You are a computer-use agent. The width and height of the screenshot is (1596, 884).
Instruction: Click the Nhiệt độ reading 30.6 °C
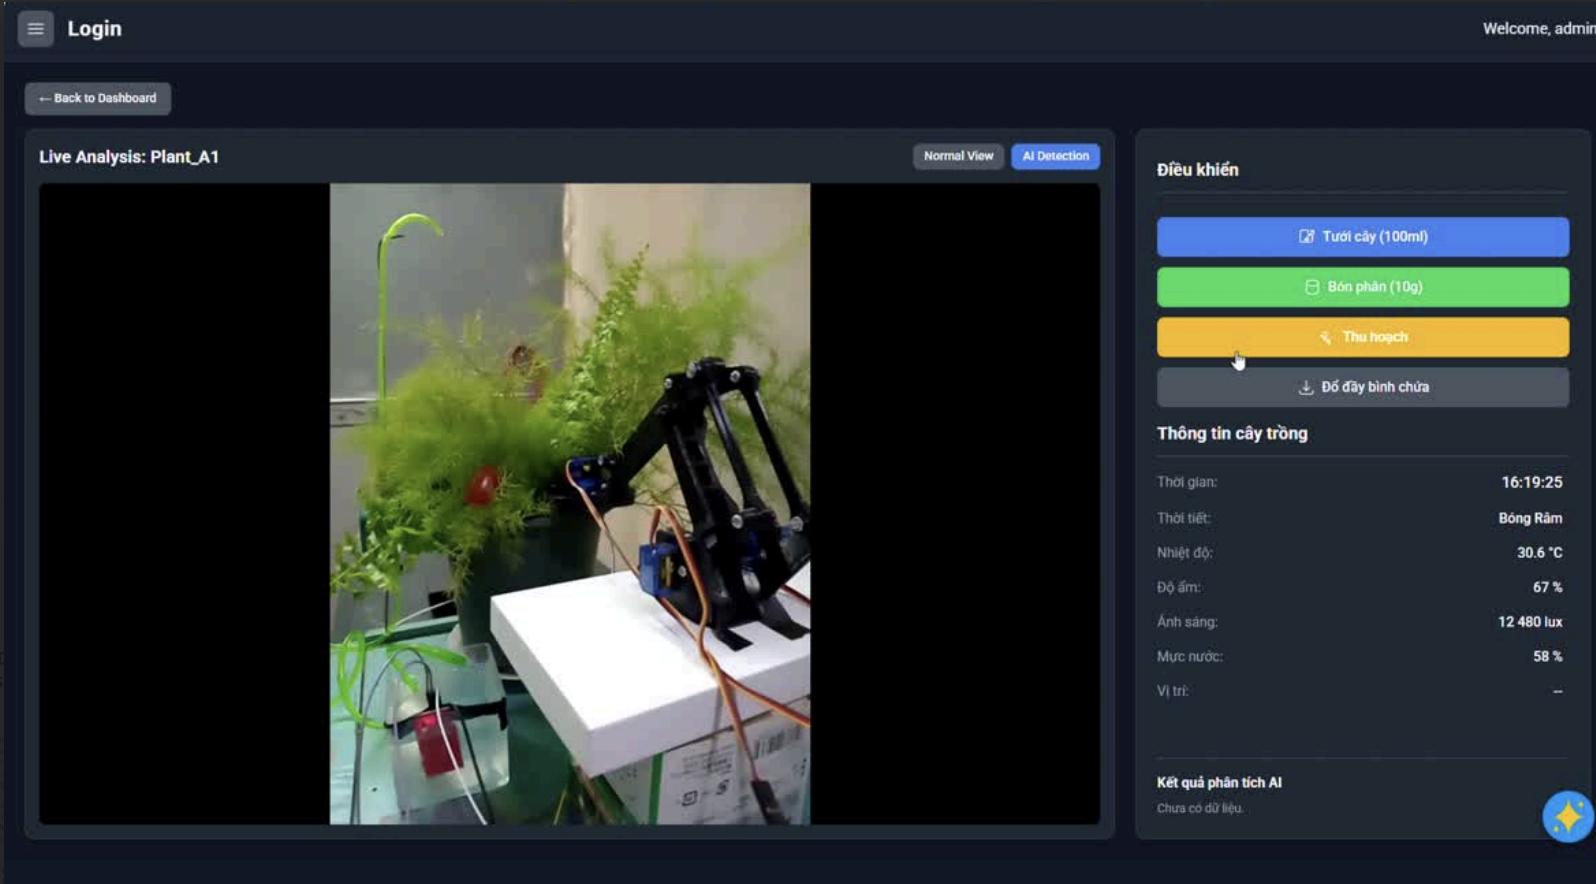[1538, 552]
